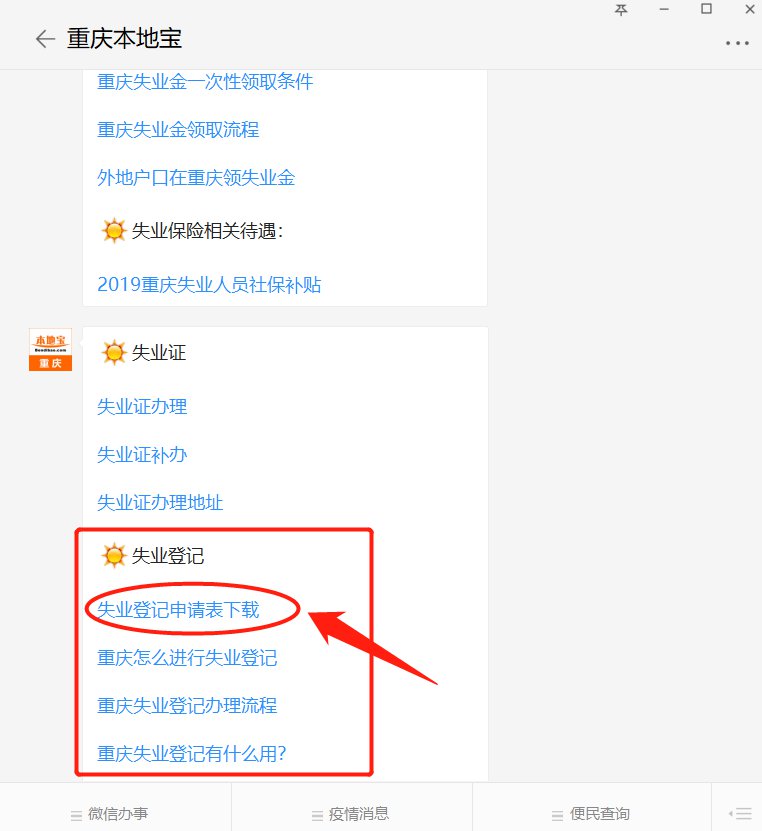Viewport: 762px width, 831px height.
Task: Open the 外地户口在重庆领失业金 link
Action: (x=196, y=178)
